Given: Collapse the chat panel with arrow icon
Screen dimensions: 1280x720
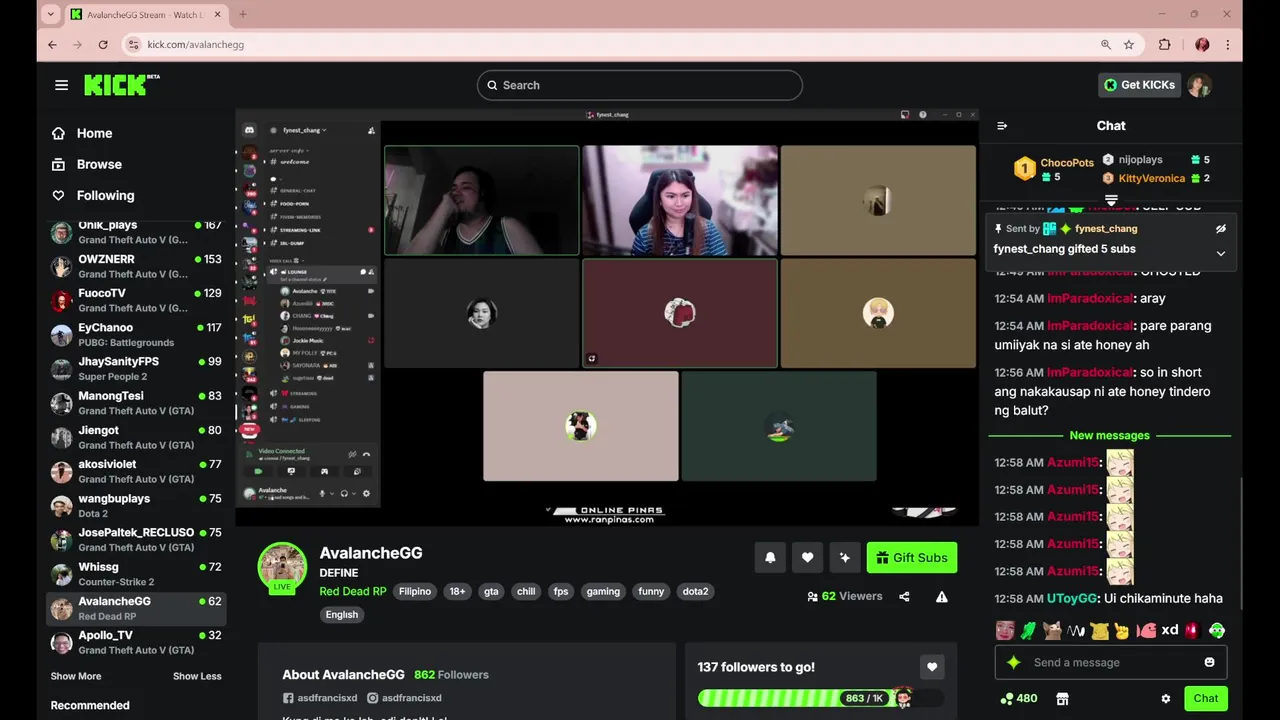Looking at the screenshot, I should point(1002,126).
